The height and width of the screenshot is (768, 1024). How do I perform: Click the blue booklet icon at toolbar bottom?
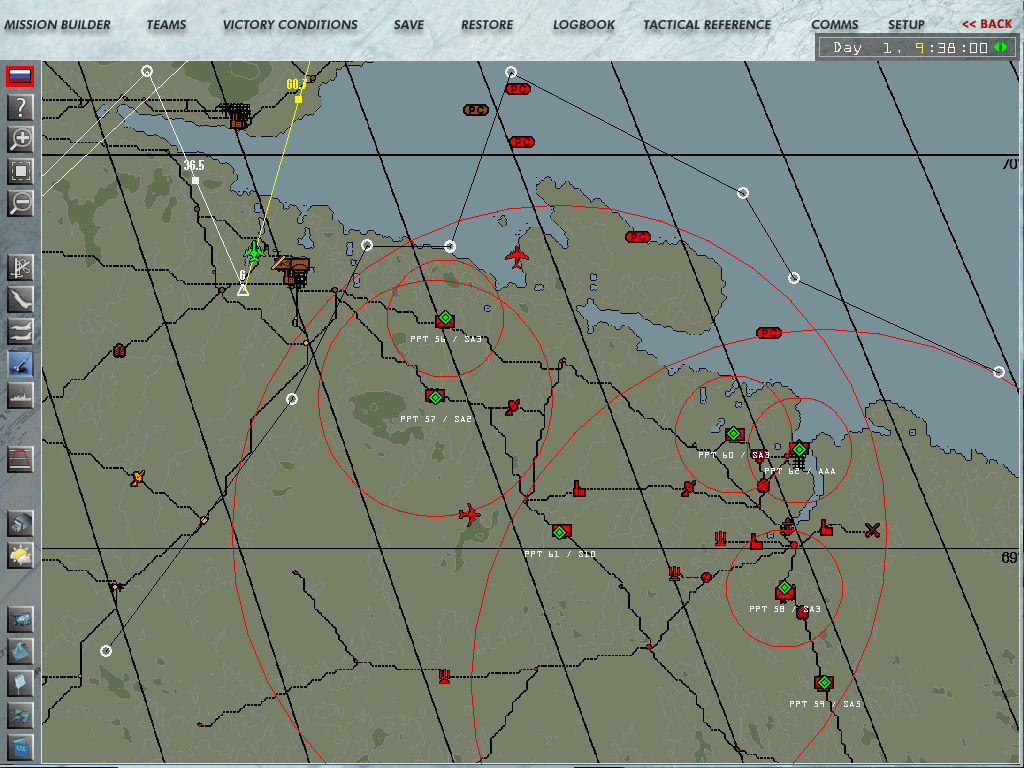pyautogui.click(x=20, y=746)
